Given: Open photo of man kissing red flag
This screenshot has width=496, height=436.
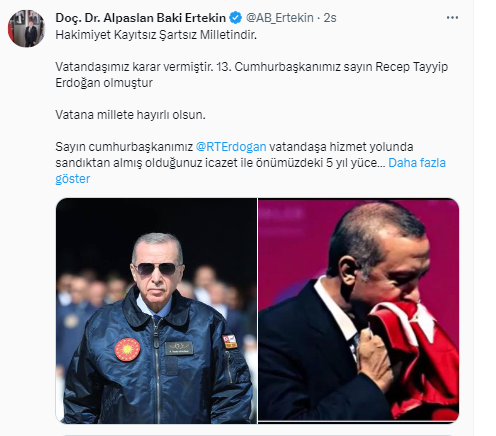Looking at the screenshot, I should point(359,310).
